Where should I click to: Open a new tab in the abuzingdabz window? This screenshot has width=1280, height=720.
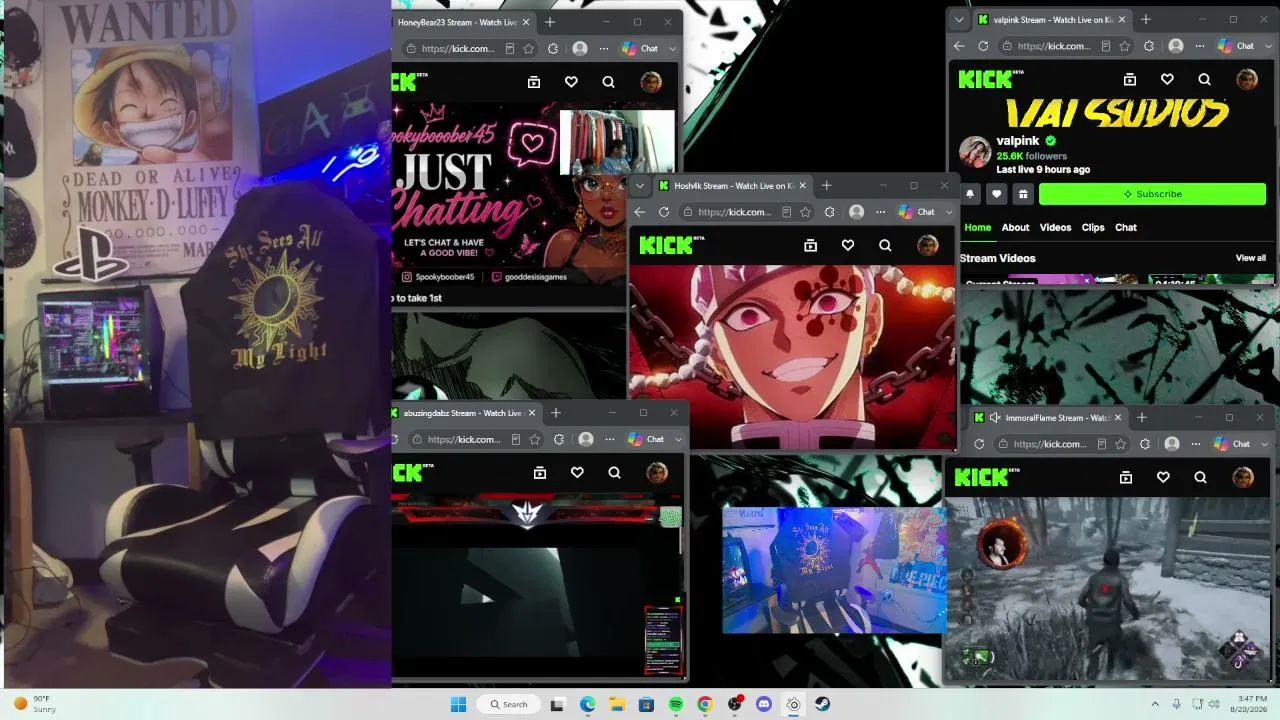(x=556, y=413)
